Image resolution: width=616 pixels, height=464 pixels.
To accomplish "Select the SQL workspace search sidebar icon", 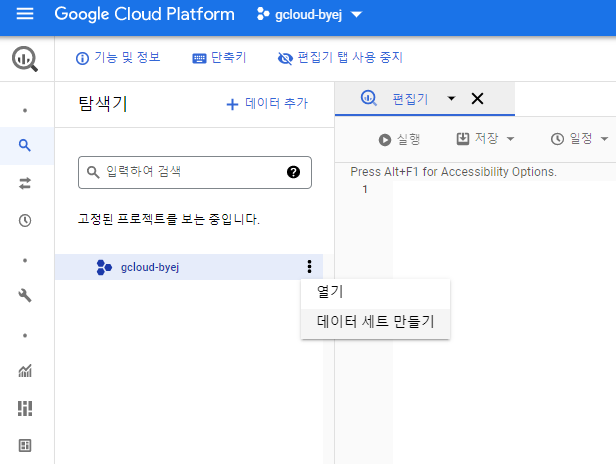I will [25, 145].
